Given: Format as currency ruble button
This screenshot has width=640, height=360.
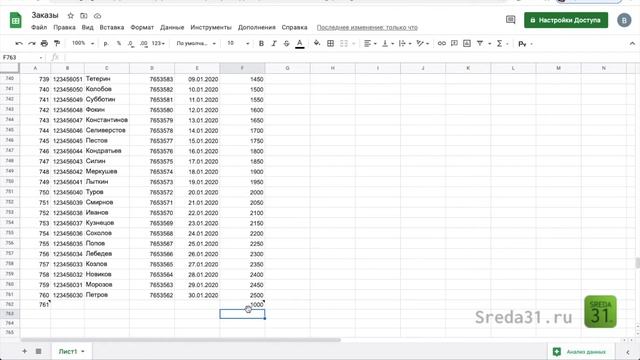Looking at the screenshot, I should tap(106, 43).
